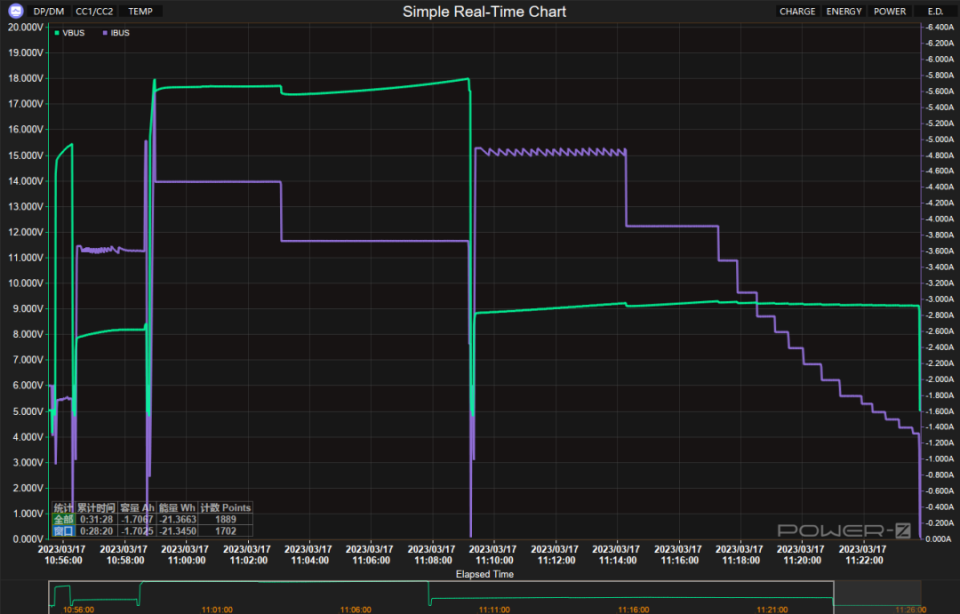Open the CC1/CC2 view
The image size is (960, 614).
(94, 12)
